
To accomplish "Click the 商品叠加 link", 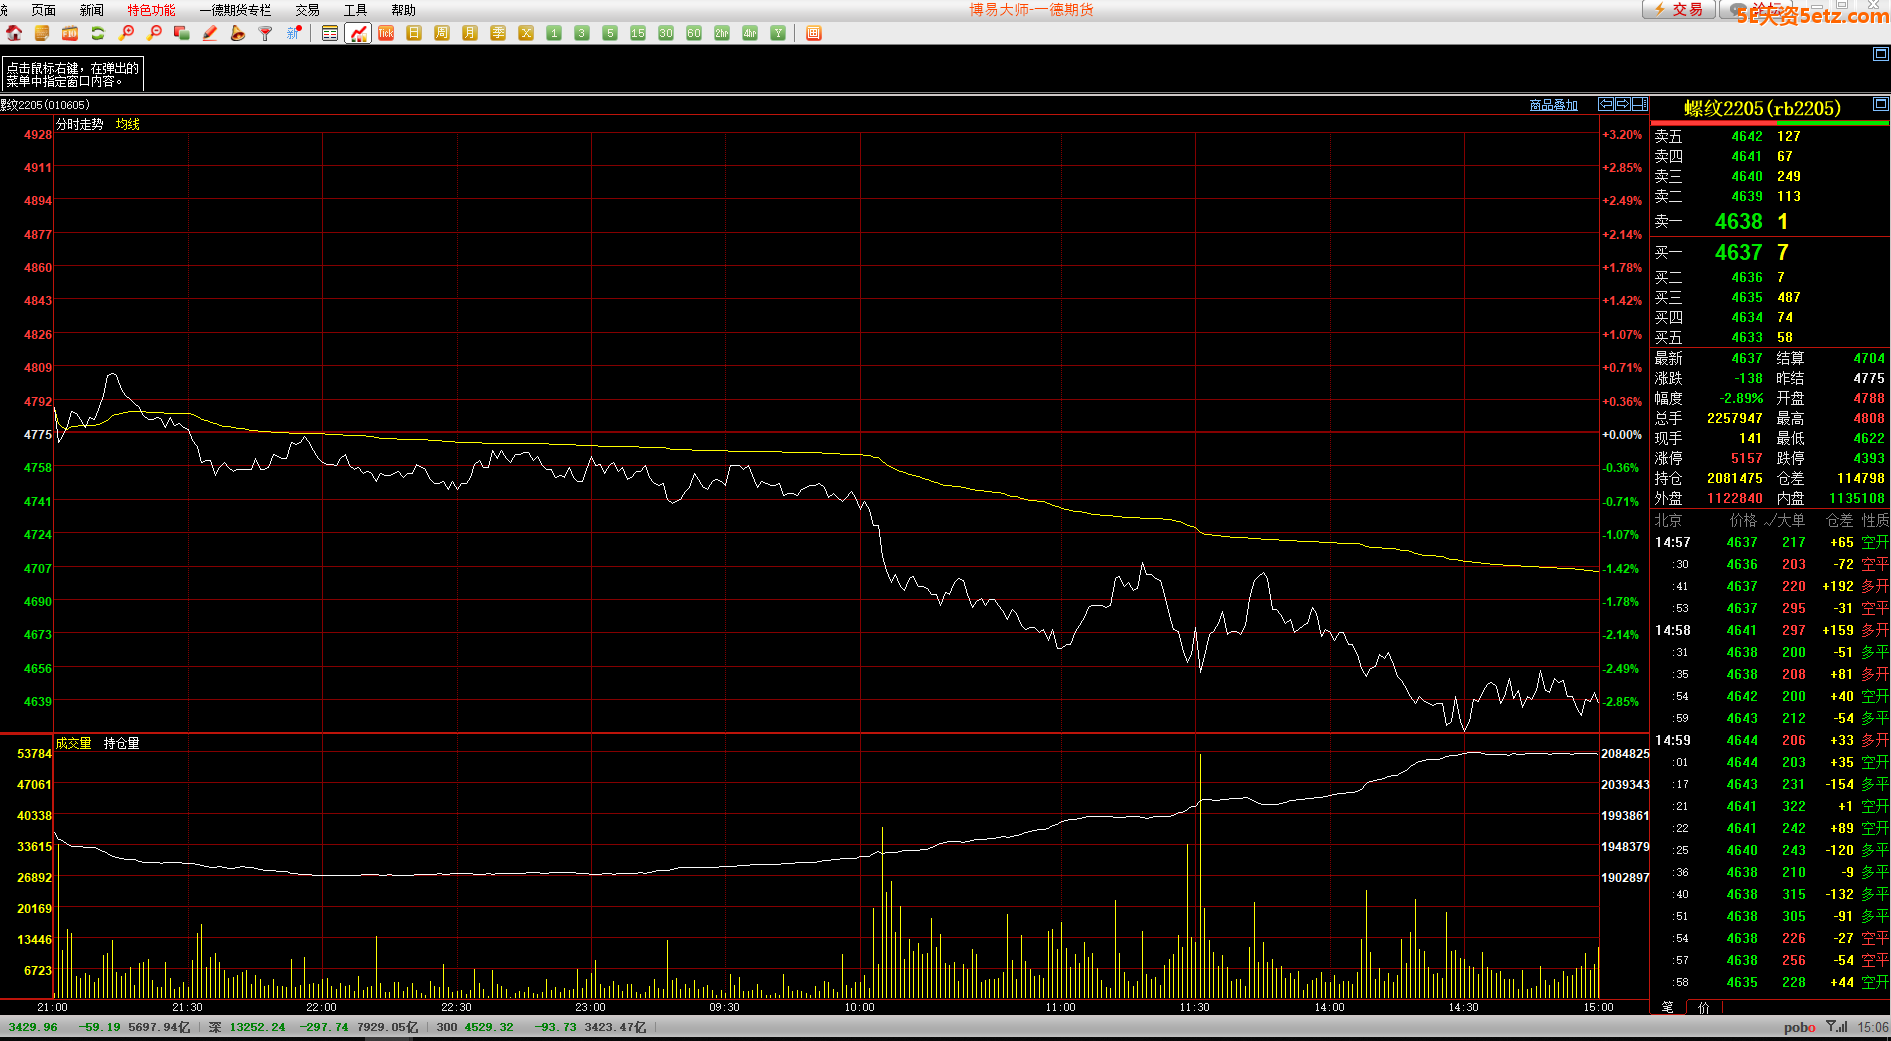I will click(x=1553, y=105).
